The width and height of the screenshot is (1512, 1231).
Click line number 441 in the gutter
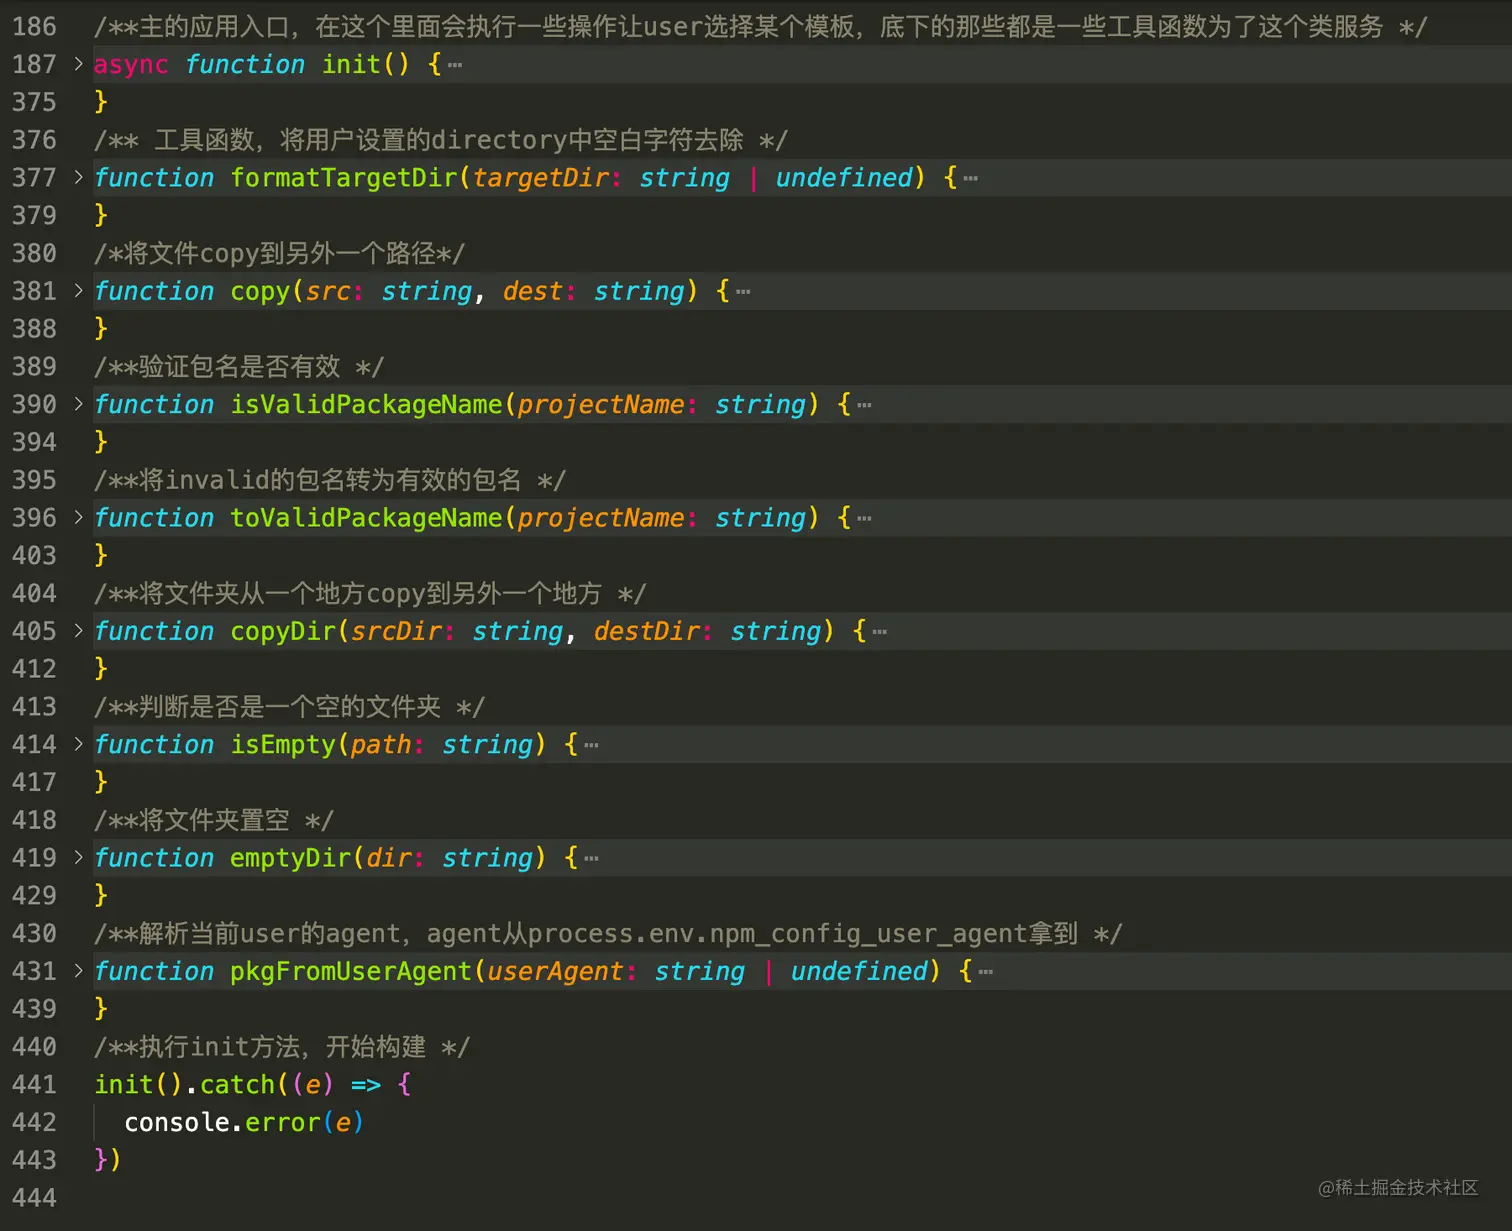(34, 1084)
